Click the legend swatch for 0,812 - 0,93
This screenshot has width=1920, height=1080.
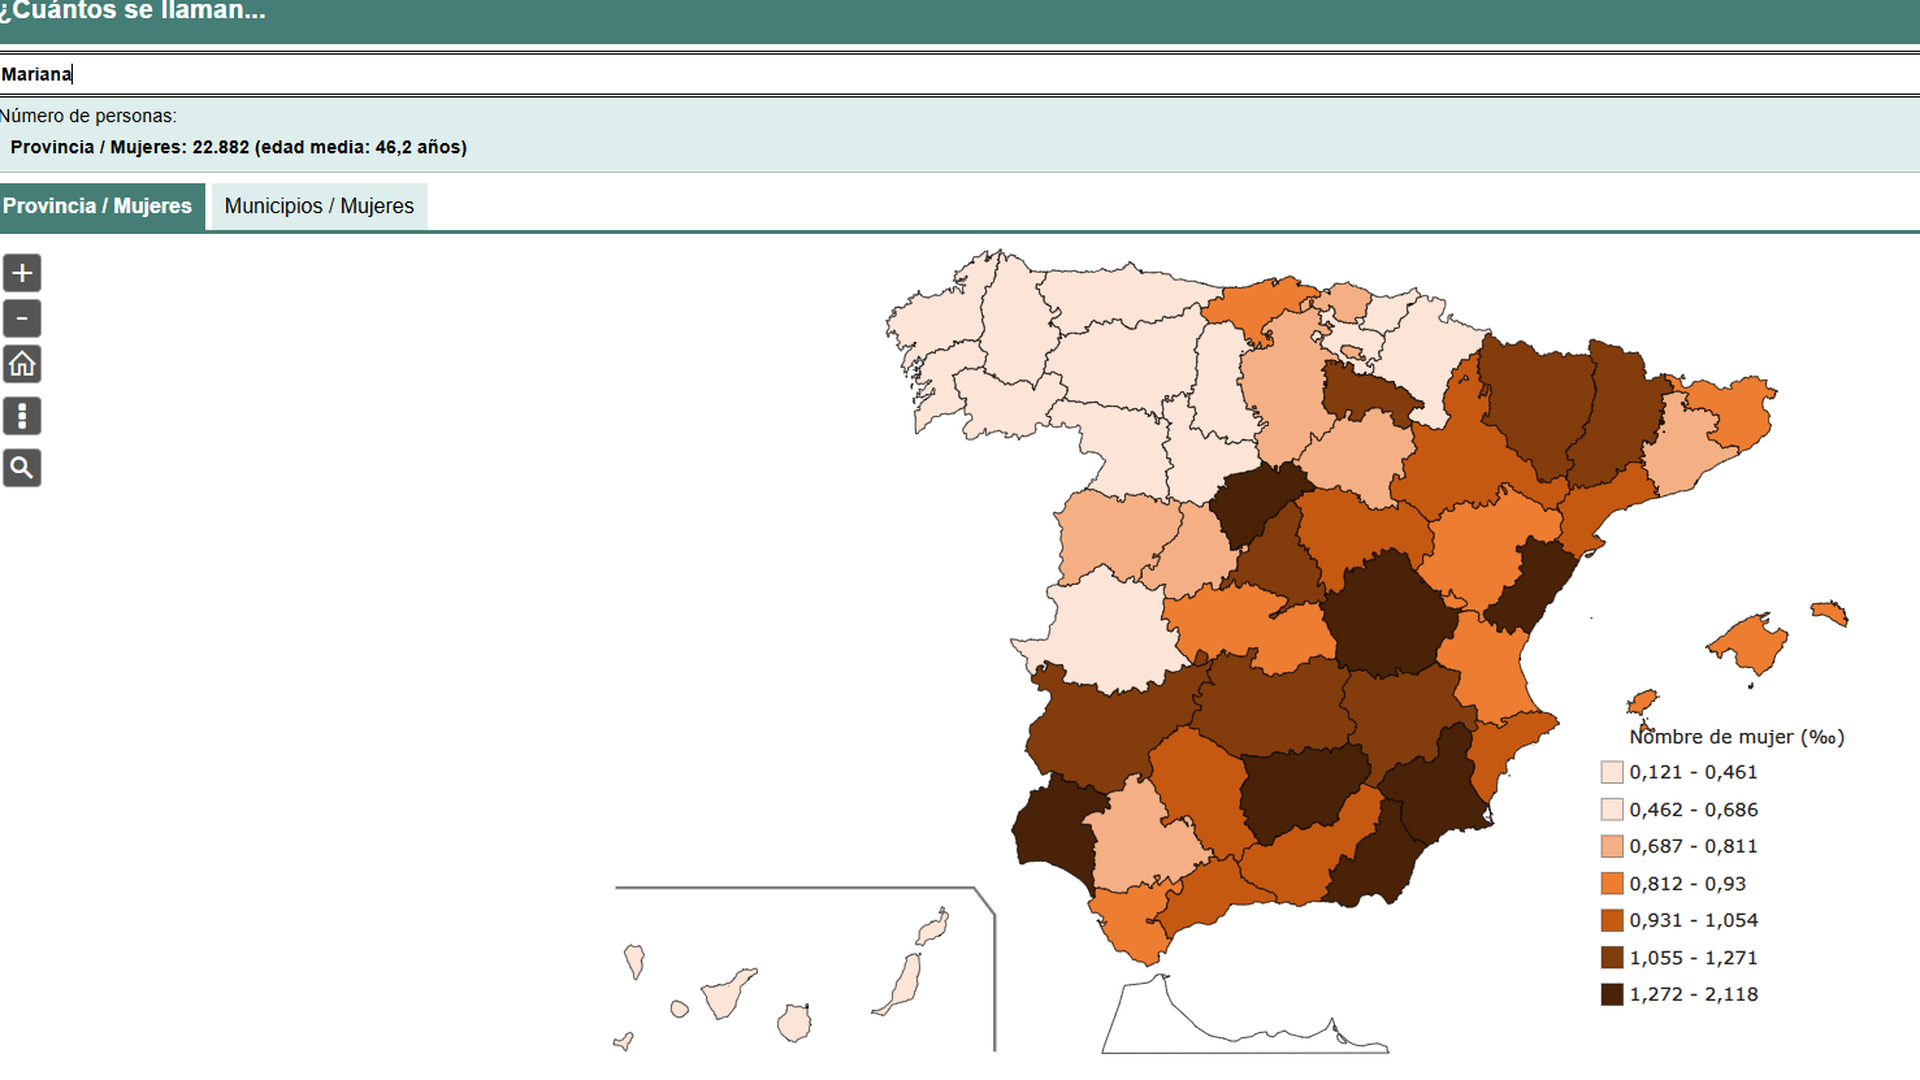pos(1611,883)
